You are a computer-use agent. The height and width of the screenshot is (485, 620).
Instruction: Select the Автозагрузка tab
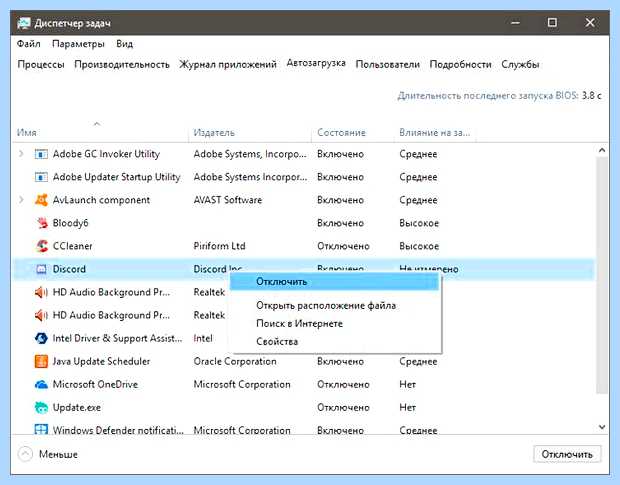(x=316, y=63)
